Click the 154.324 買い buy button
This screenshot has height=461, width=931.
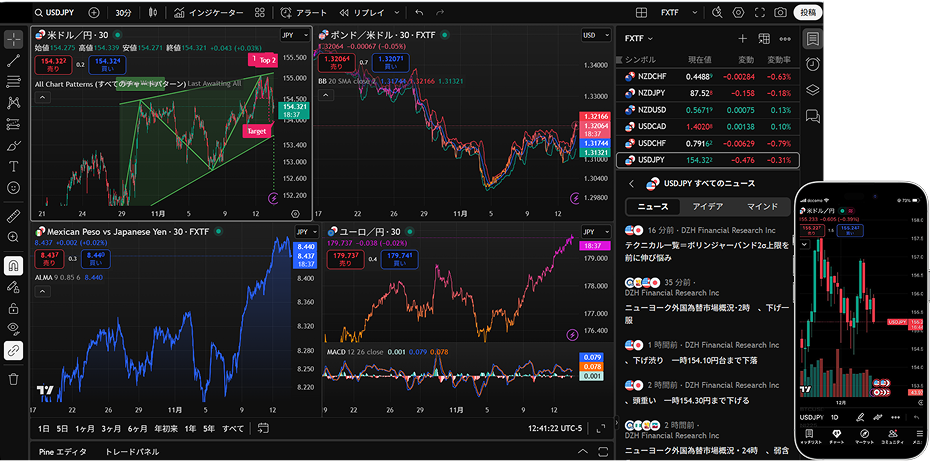[107, 65]
